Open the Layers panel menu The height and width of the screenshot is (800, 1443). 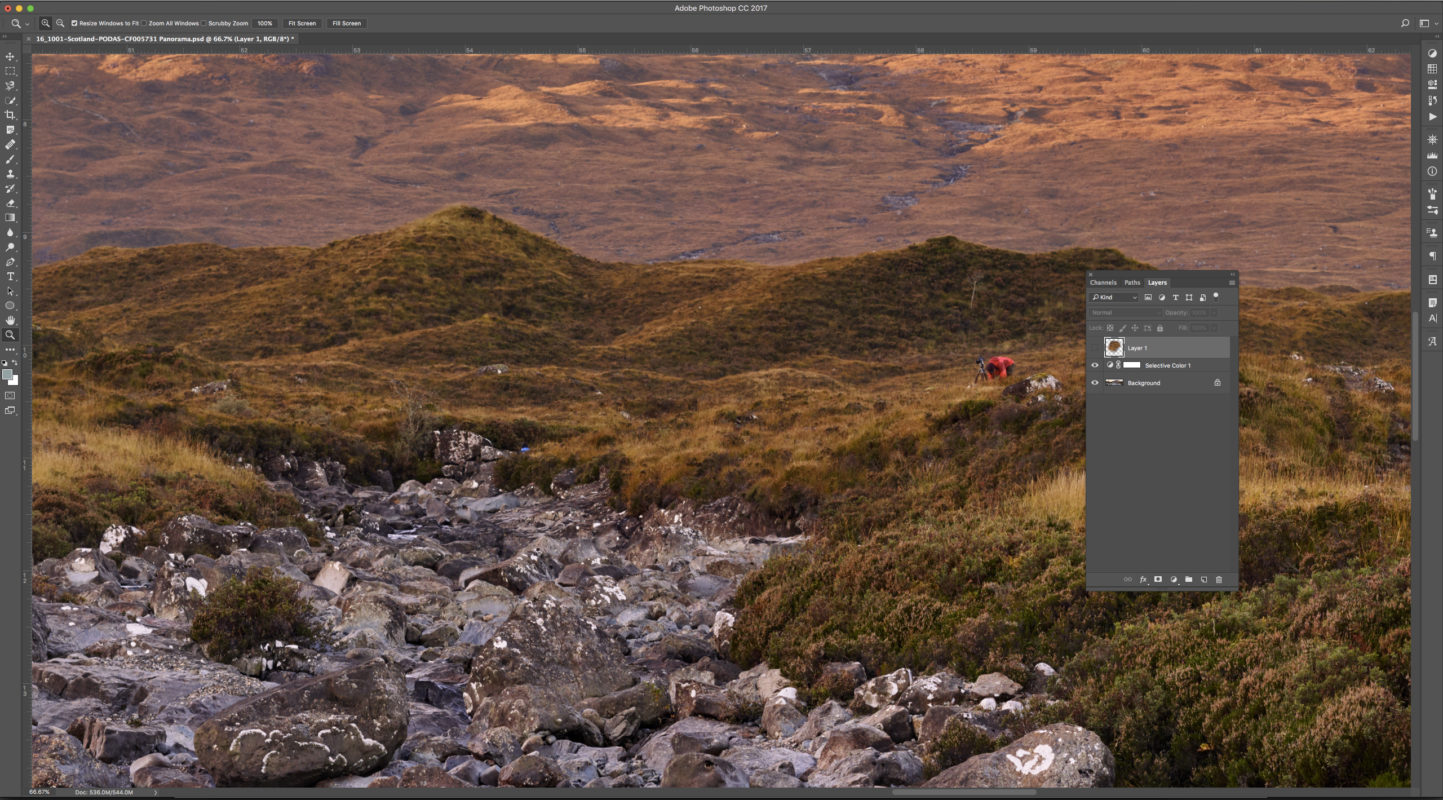click(1231, 282)
